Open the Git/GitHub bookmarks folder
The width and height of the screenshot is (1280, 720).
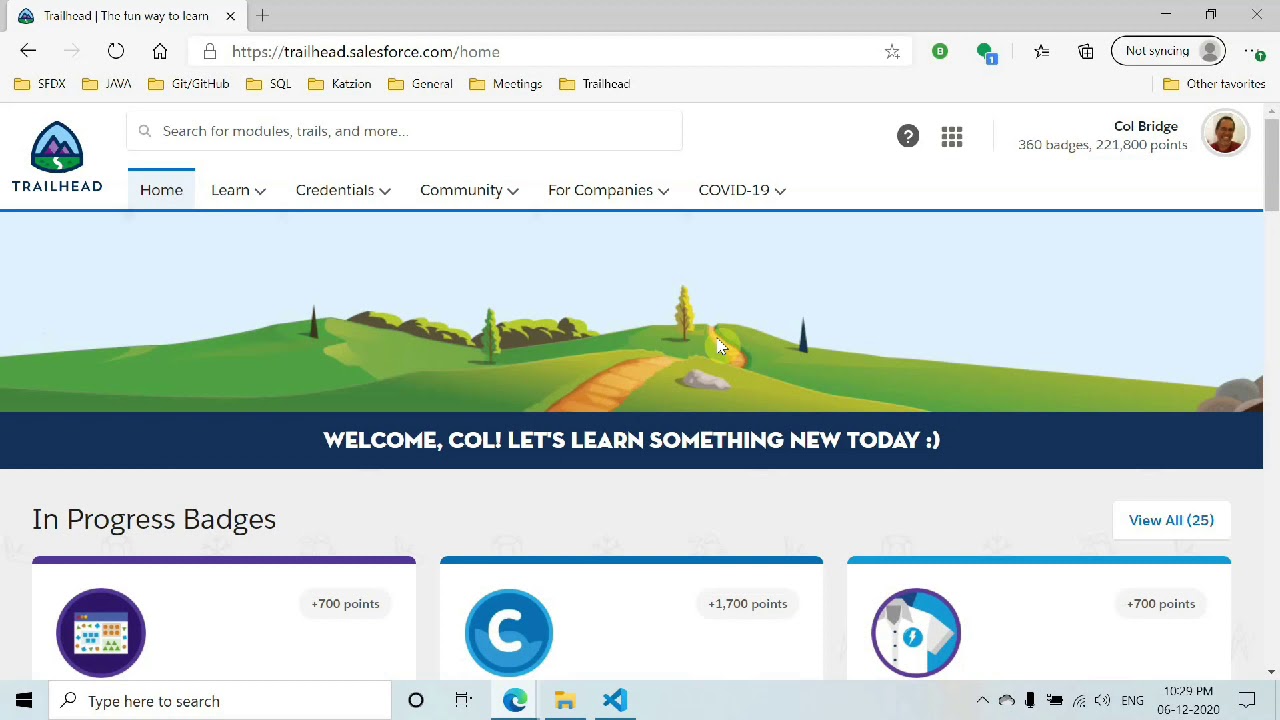[189, 84]
